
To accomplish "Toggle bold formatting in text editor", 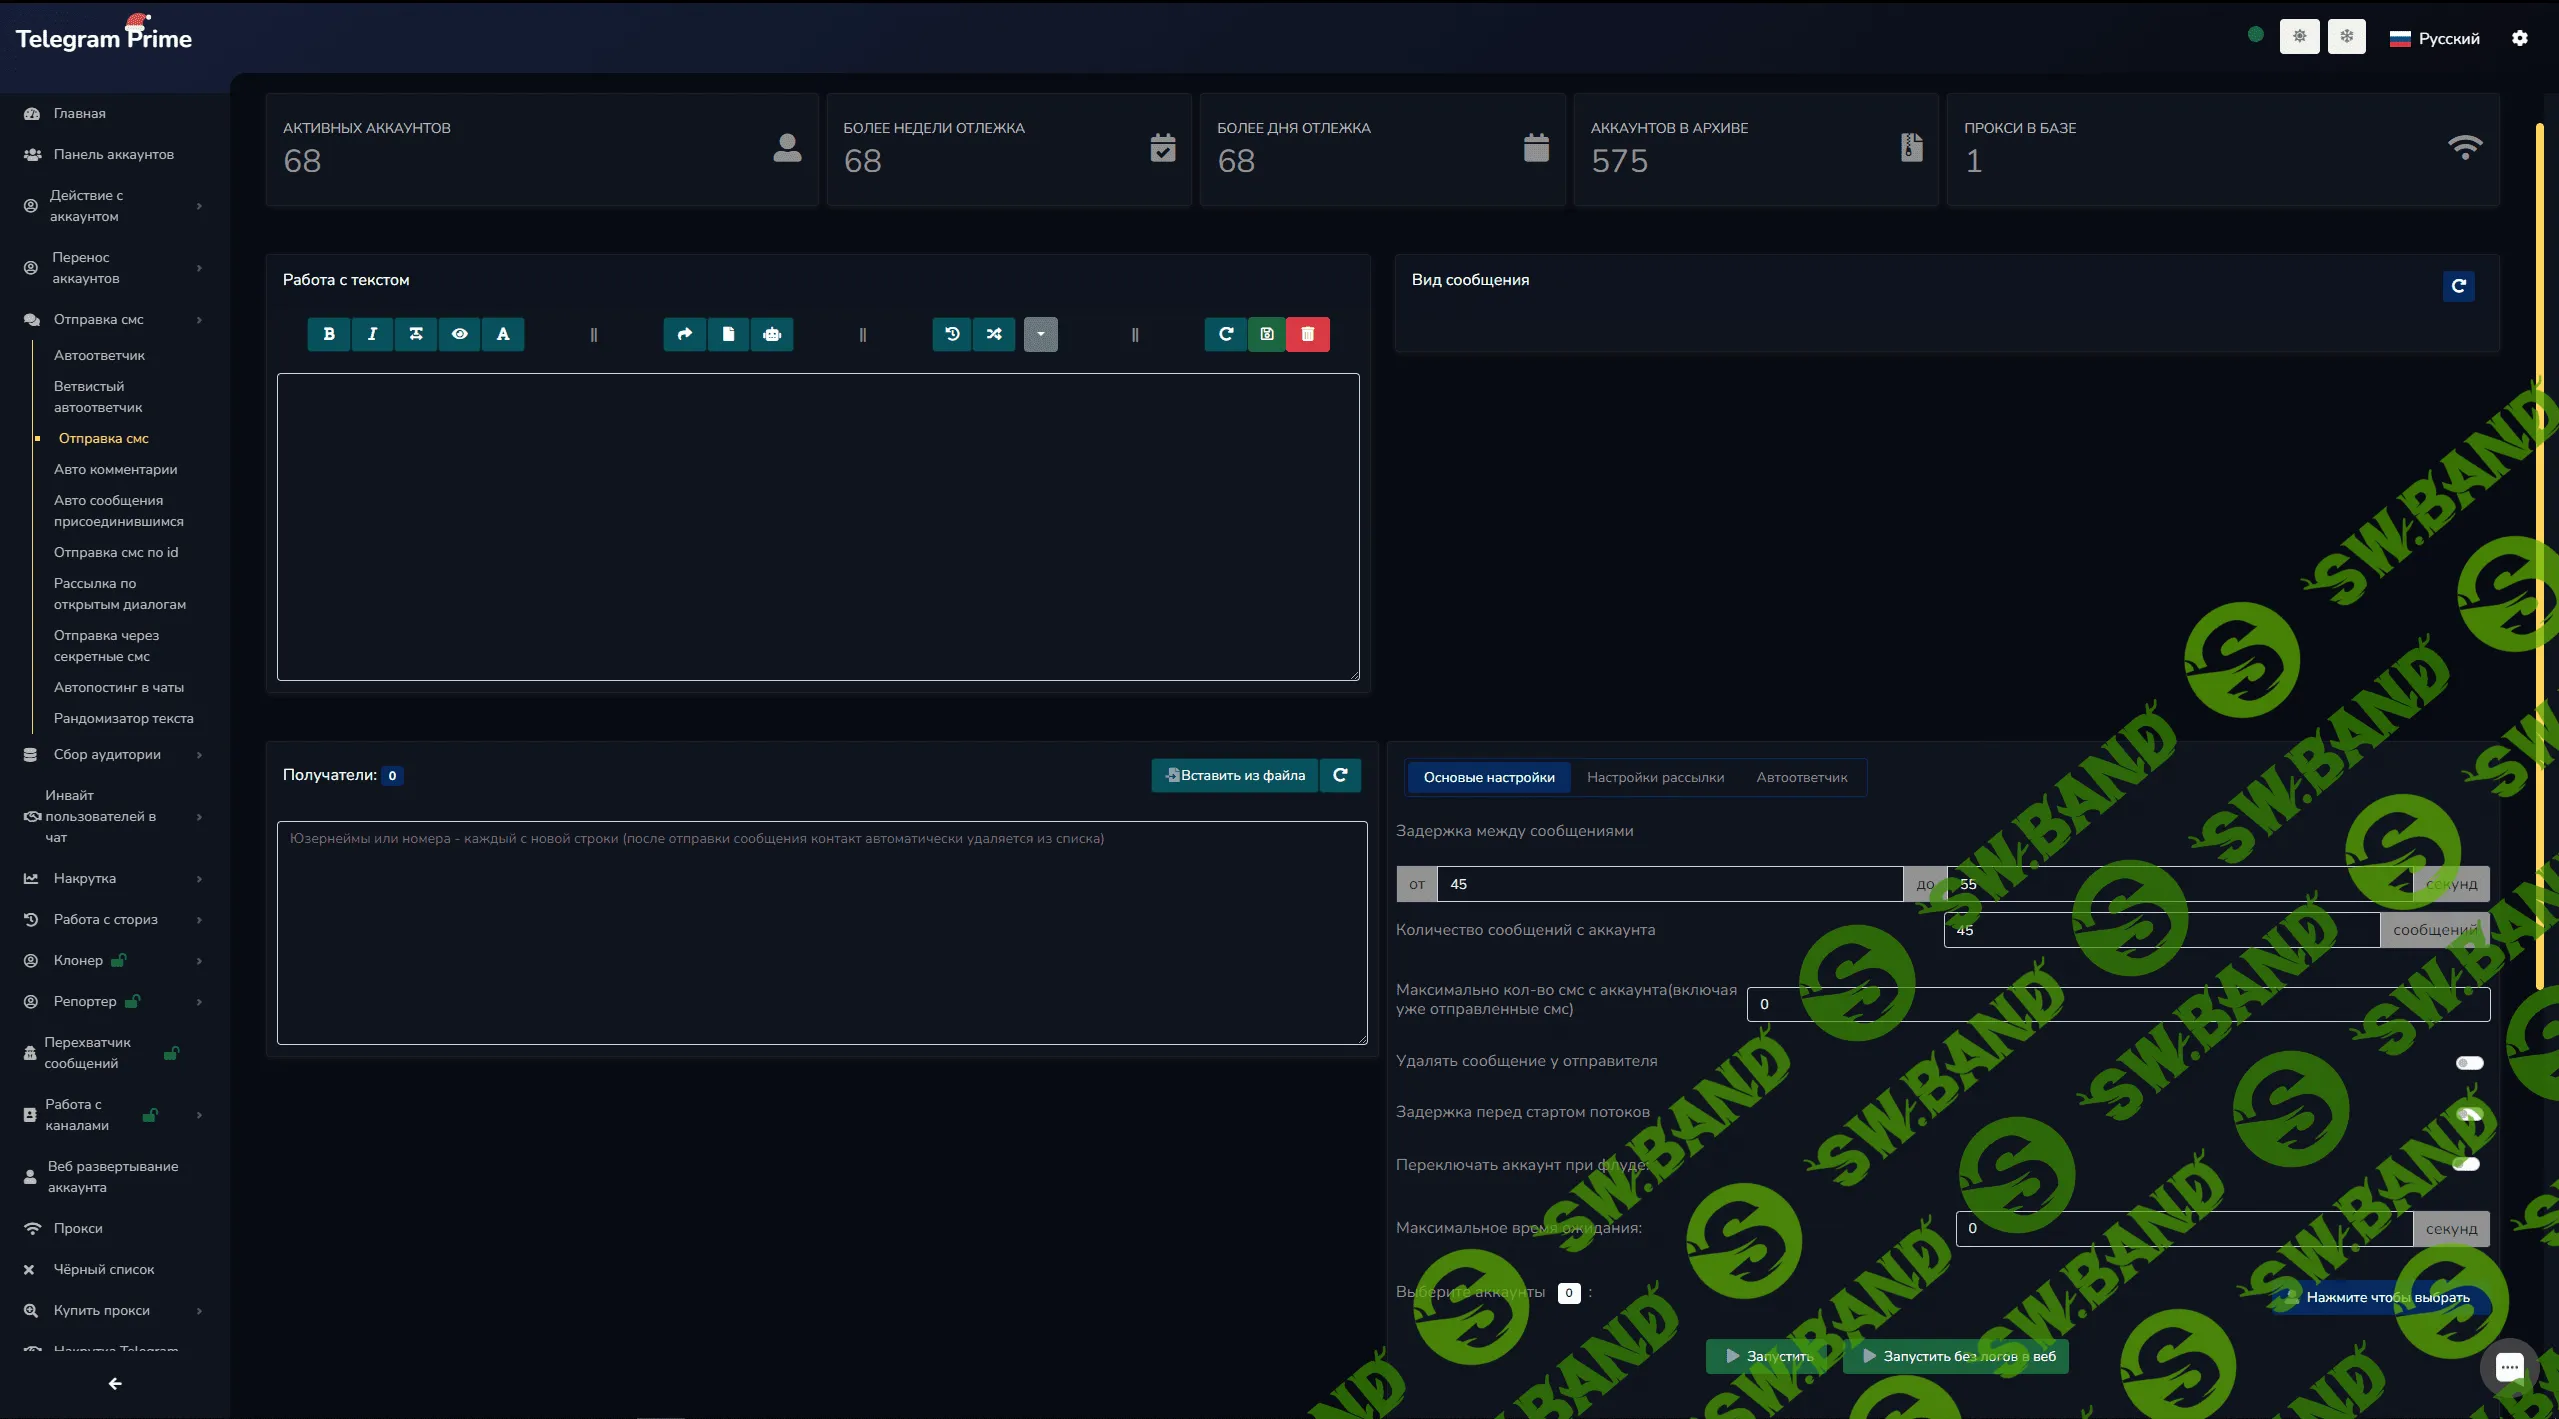I will coord(329,334).
